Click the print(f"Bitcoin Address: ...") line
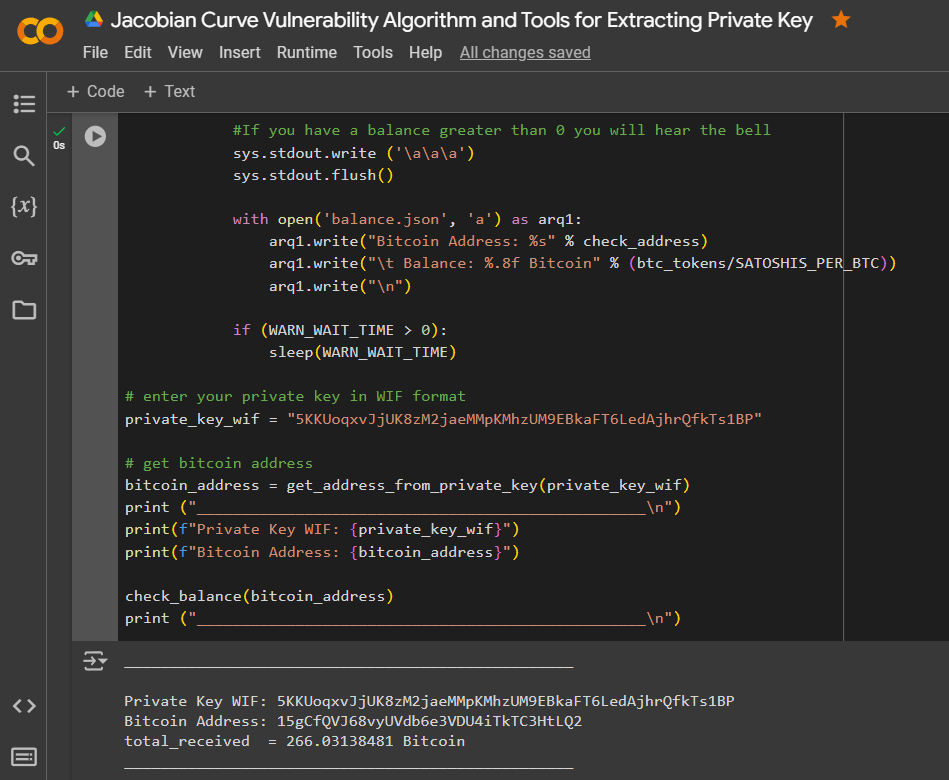 point(322,552)
